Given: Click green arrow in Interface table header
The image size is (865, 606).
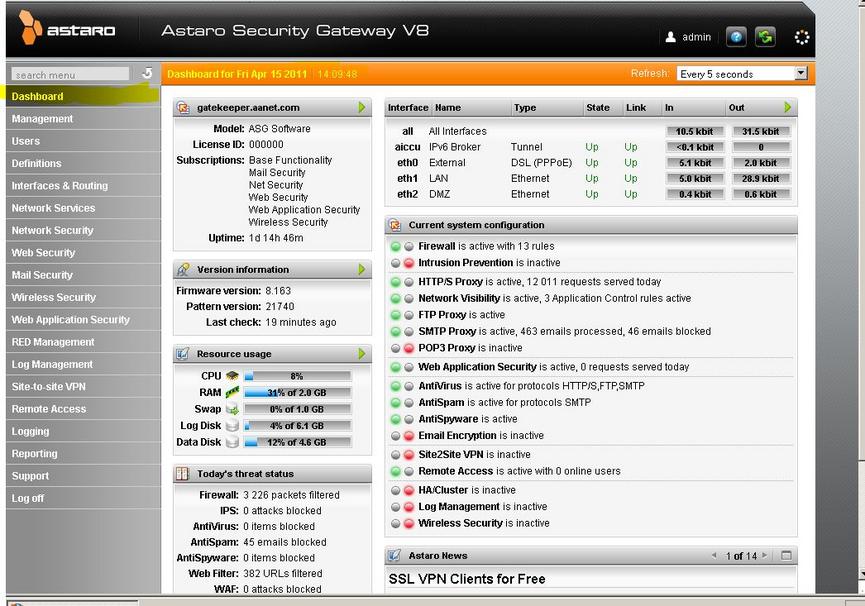Looking at the screenshot, I should tap(788, 107).
